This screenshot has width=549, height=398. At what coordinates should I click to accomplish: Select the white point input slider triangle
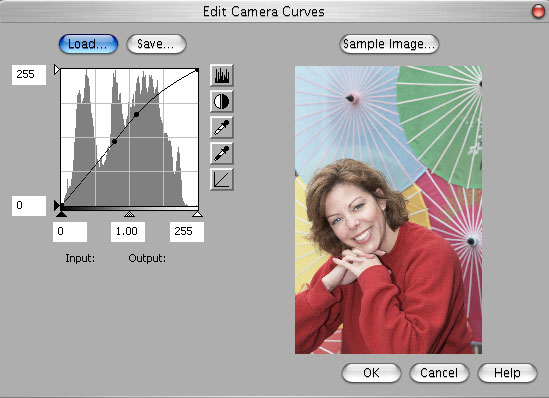point(197,214)
